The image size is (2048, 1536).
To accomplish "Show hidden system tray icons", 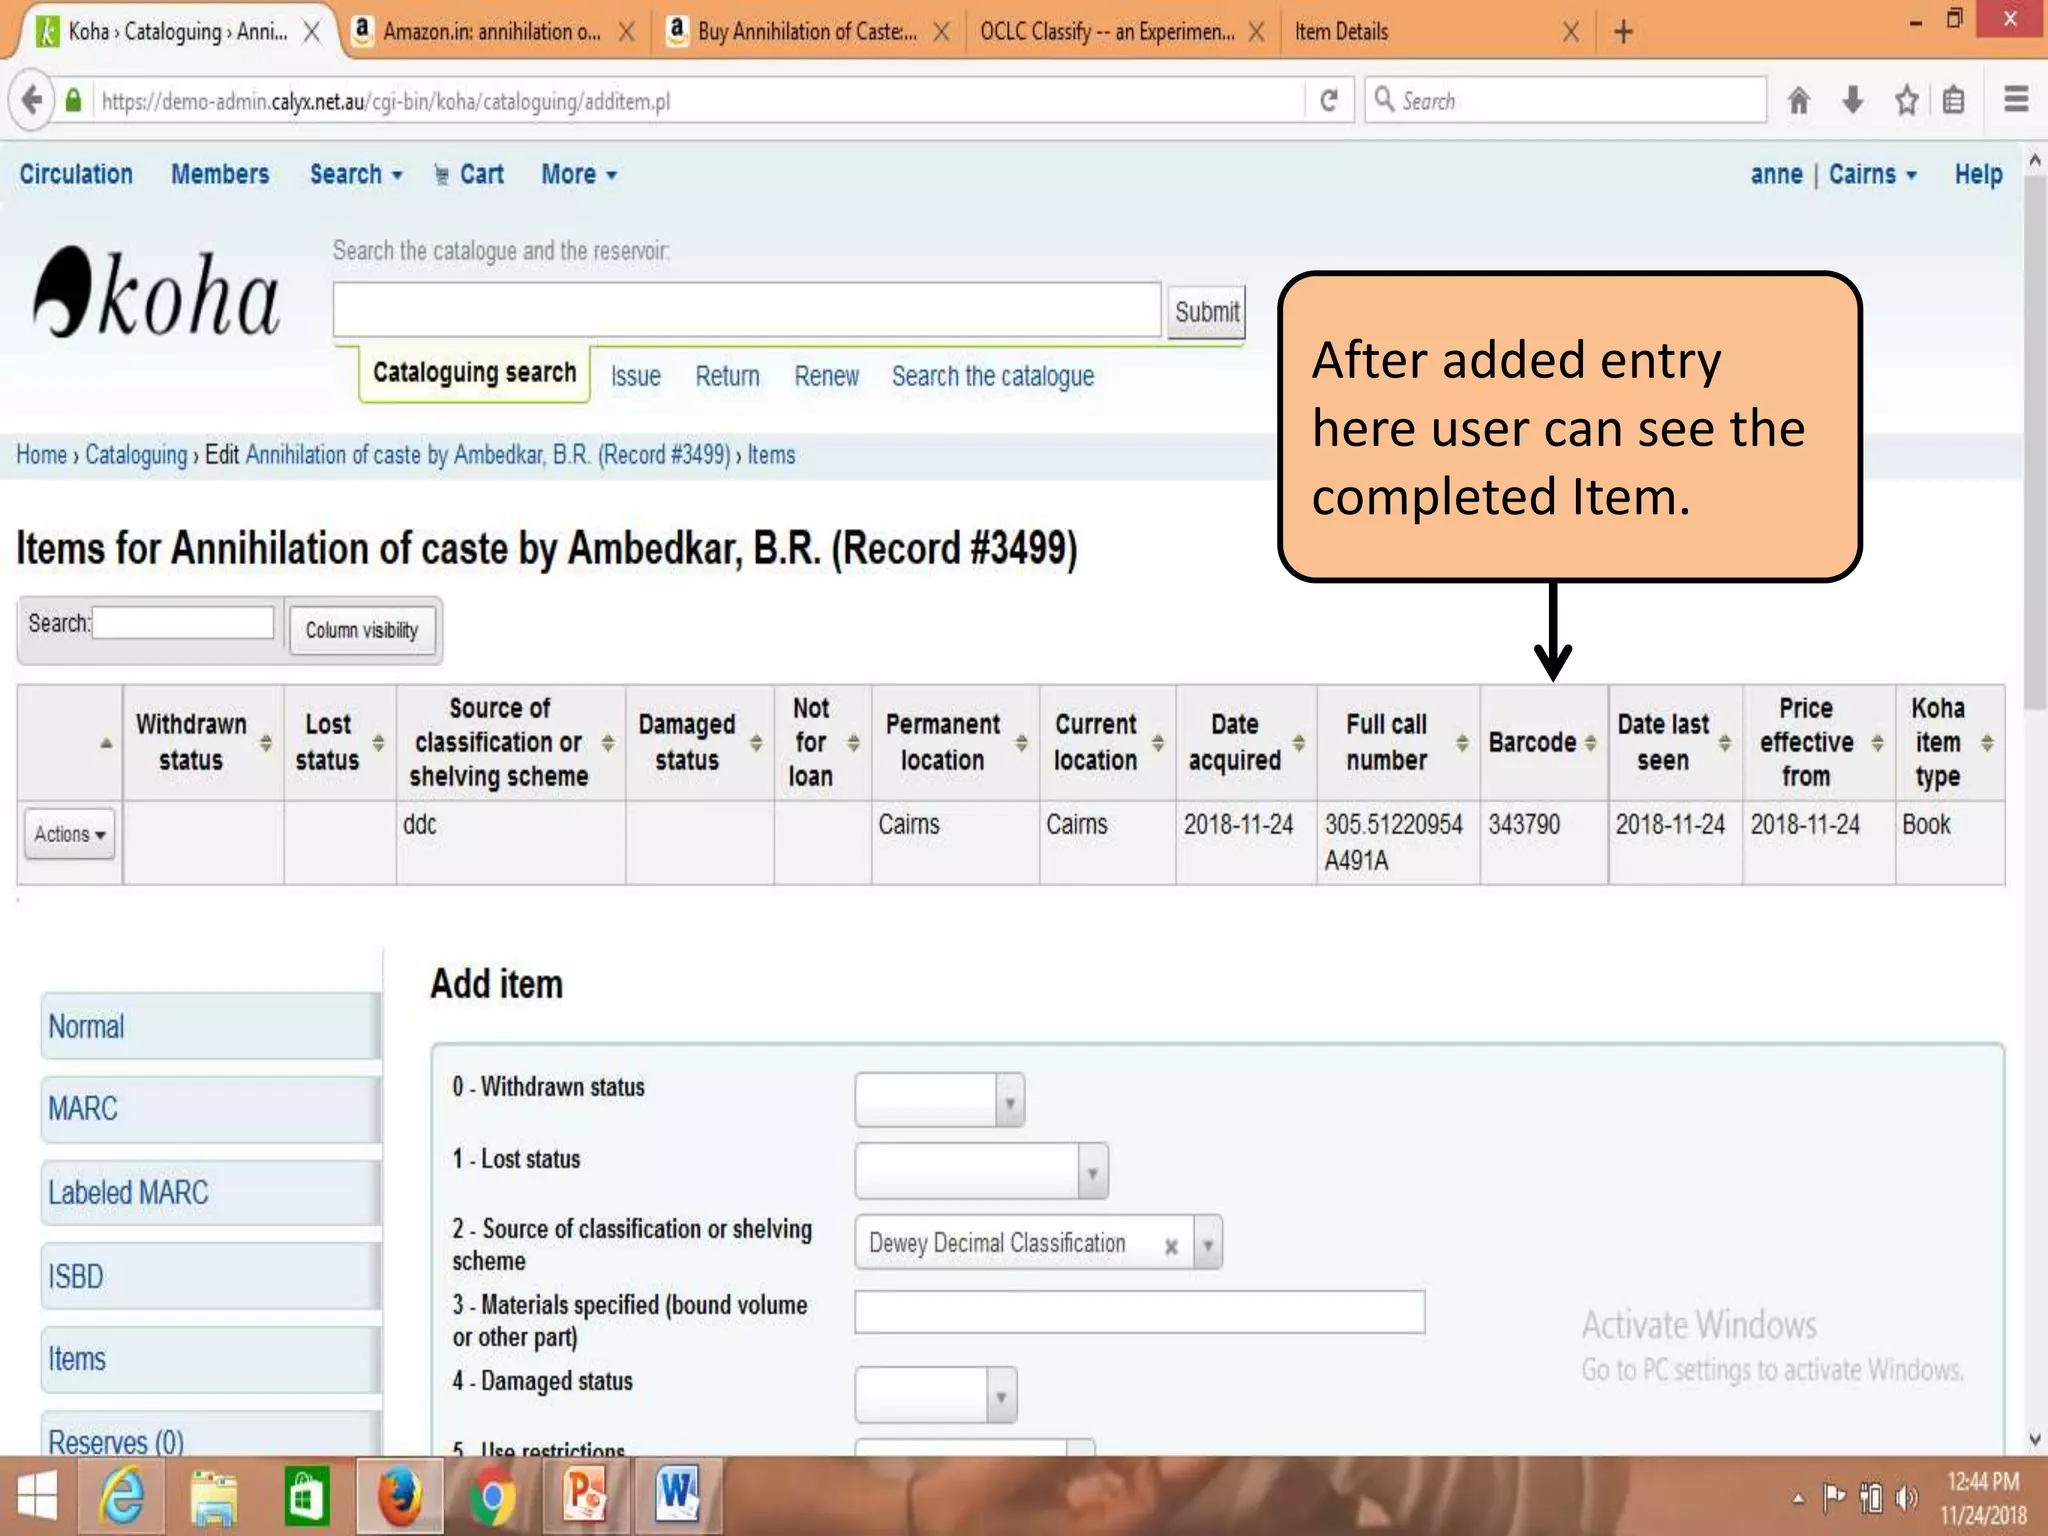I will coord(1798,1498).
